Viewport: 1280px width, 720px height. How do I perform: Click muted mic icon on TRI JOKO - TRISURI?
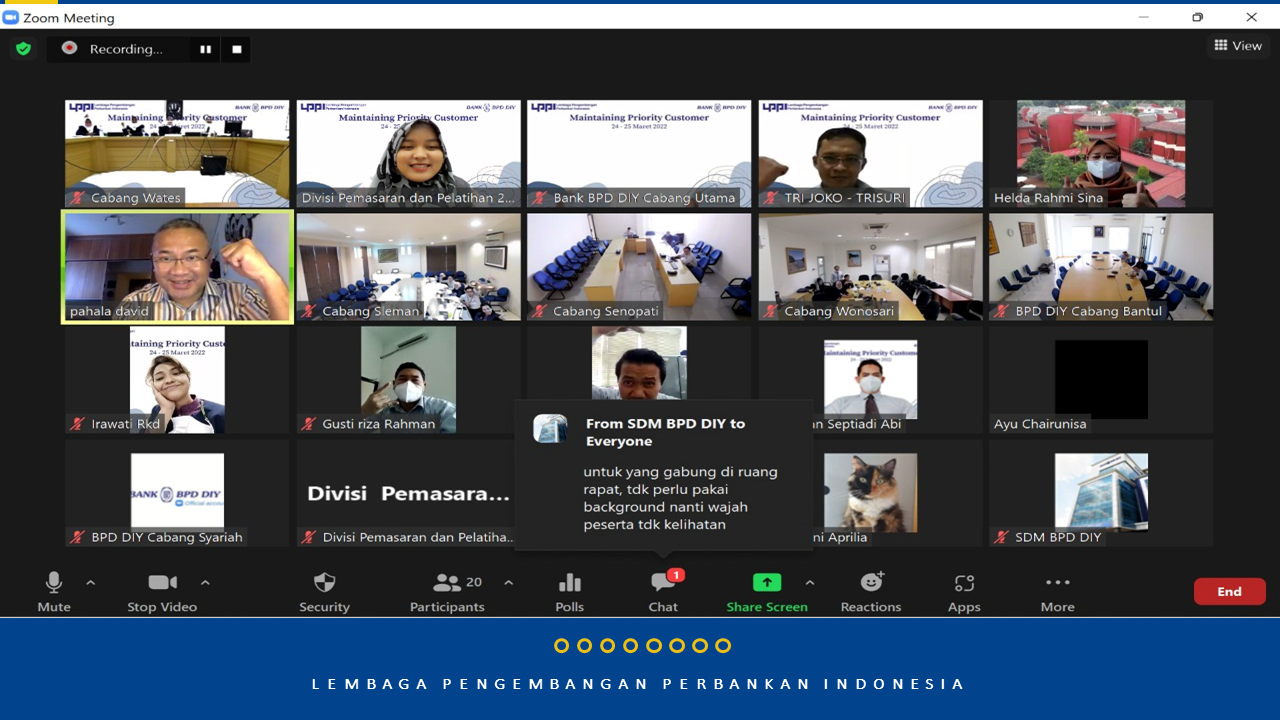point(770,198)
